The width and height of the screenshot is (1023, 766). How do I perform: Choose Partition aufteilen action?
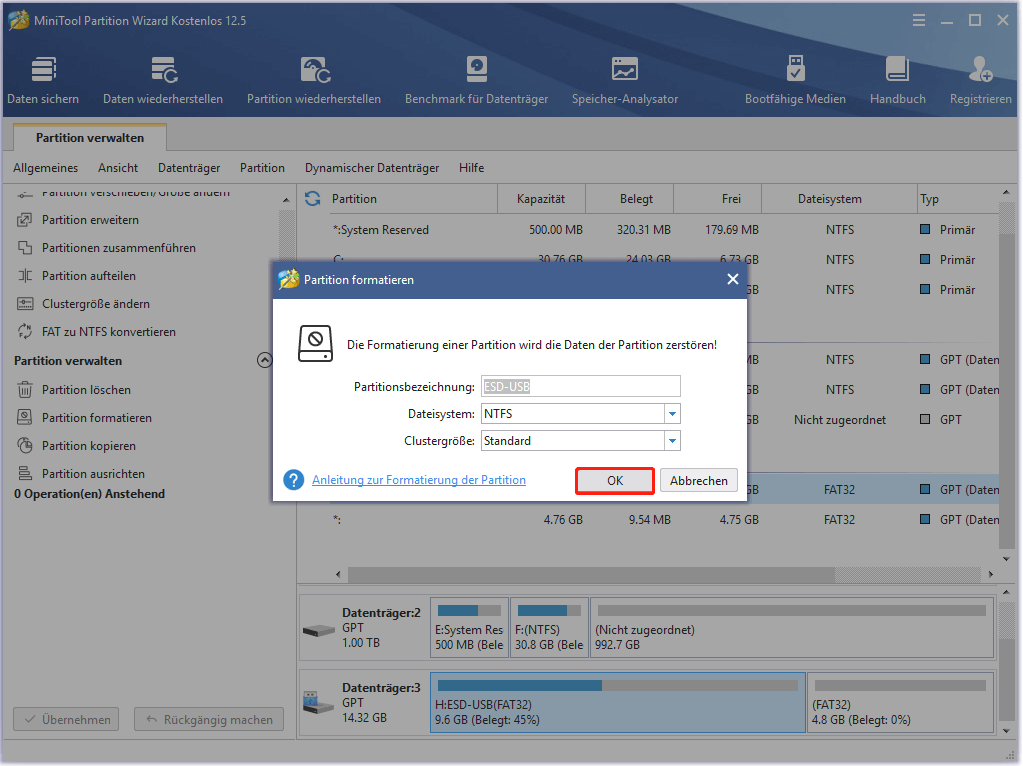click(x=89, y=276)
